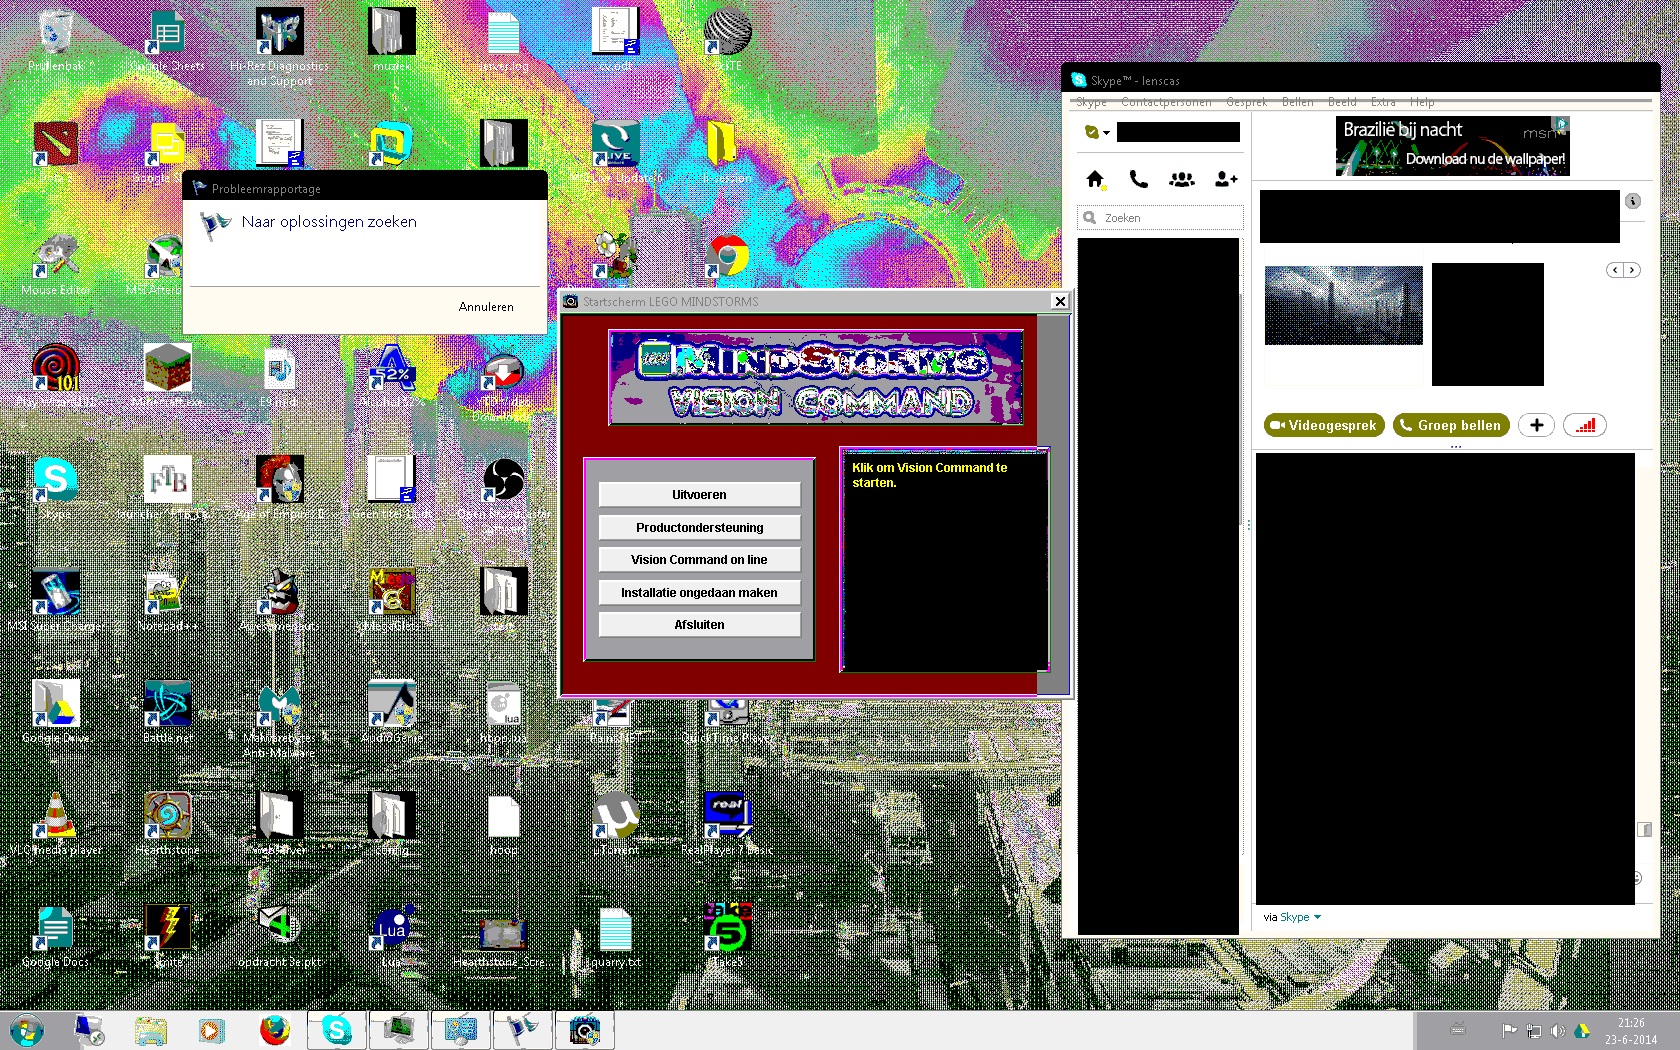Image resolution: width=1680 pixels, height=1050 pixels.
Task: Switch to Skype in the taskbar
Action: click(337, 1030)
